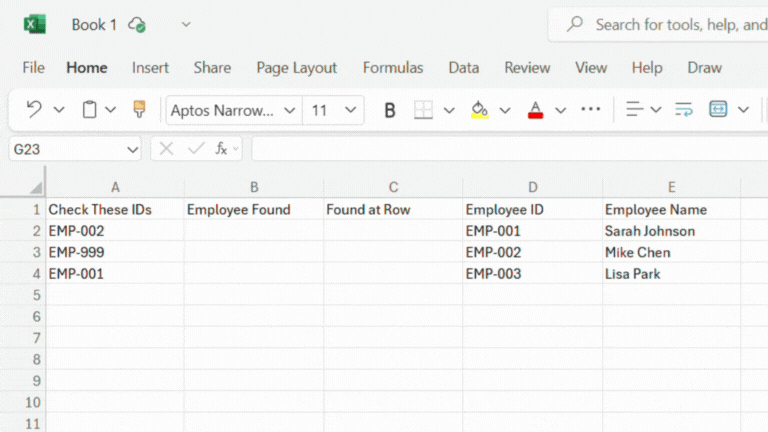Open the Draw tab
The width and height of the screenshot is (768, 432).
[x=704, y=68]
